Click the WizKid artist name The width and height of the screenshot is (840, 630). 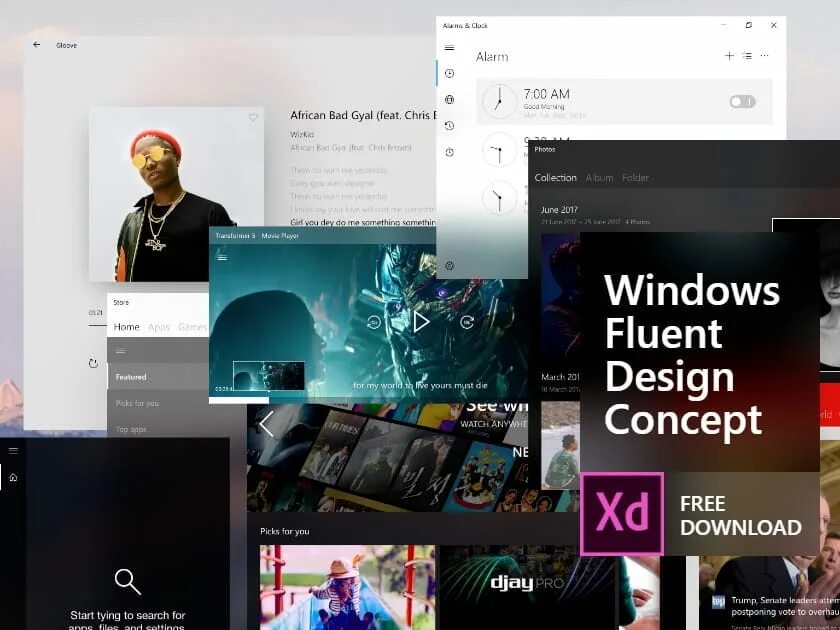[302, 134]
